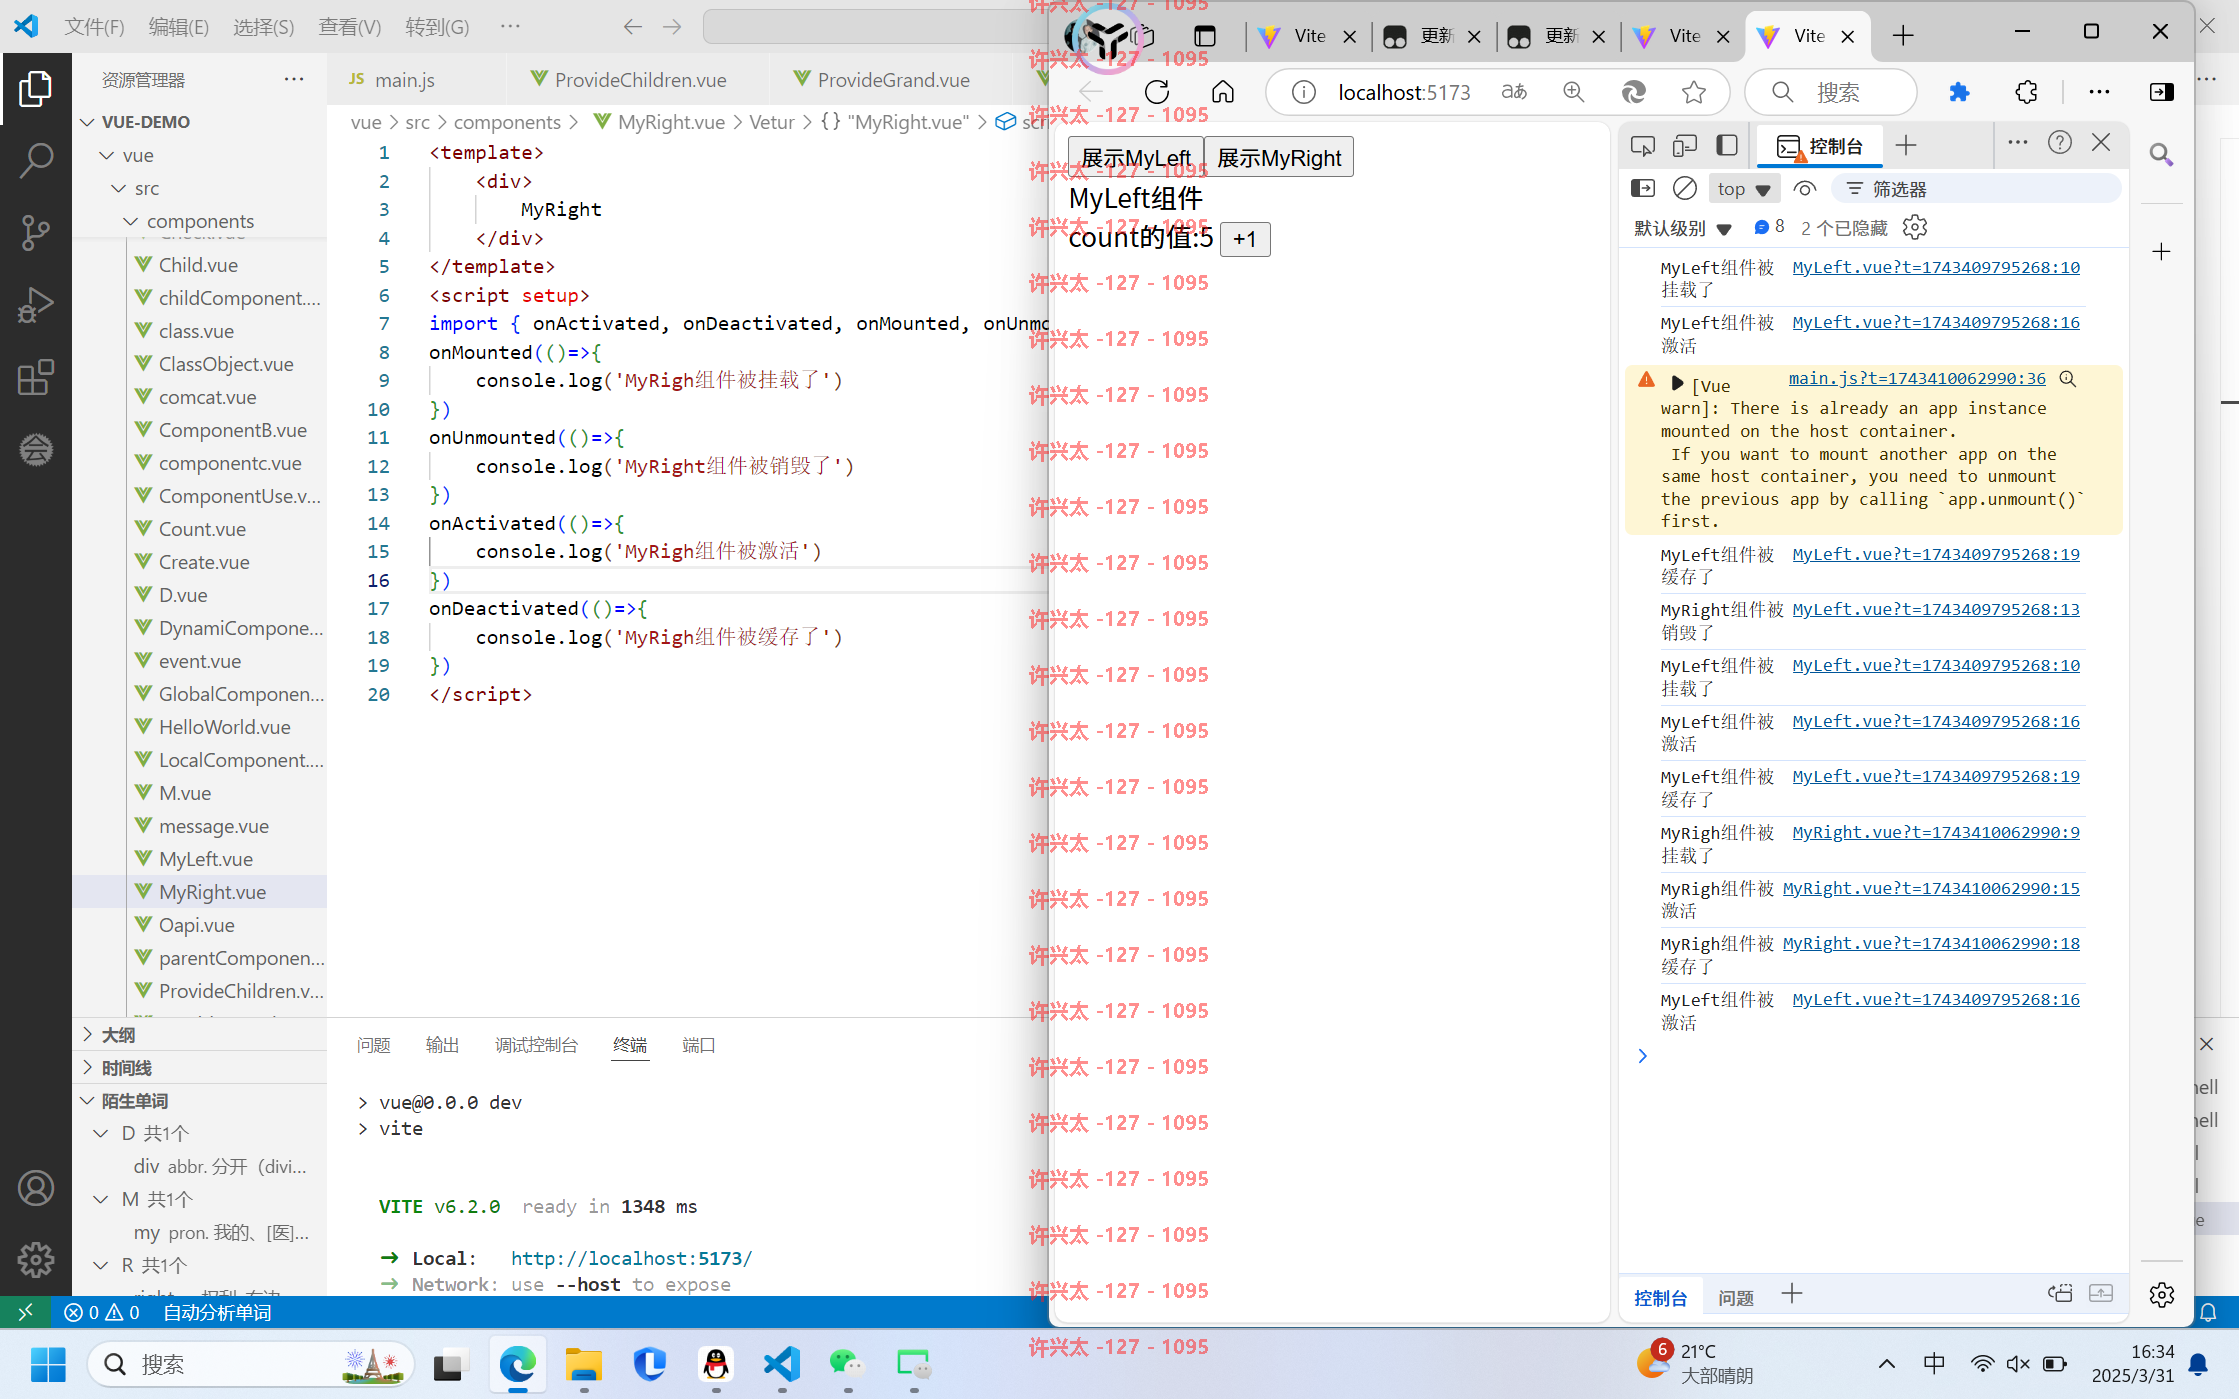Open http://localhost:5173/ link in terminal
This screenshot has width=2239, height=1399.
(631, 1258)
